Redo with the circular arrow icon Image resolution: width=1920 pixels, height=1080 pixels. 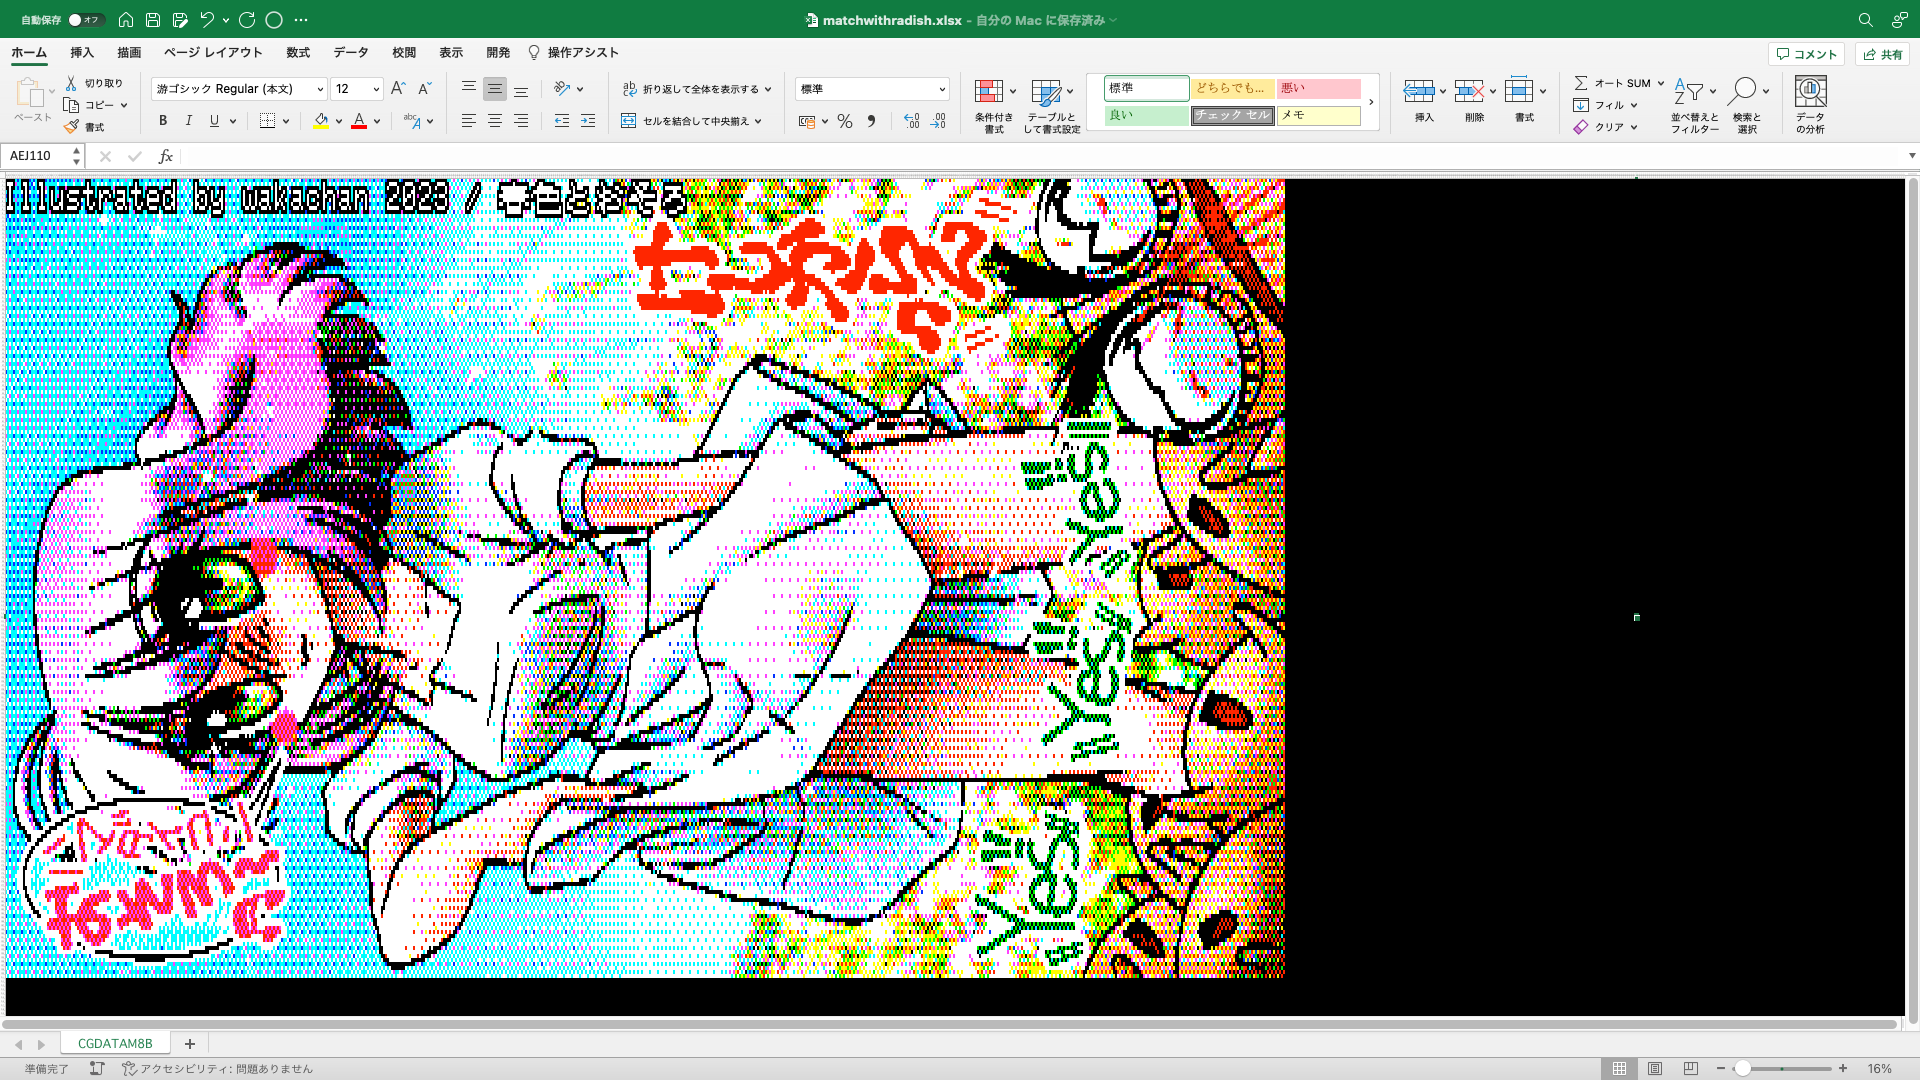click(x=247, y=20)
